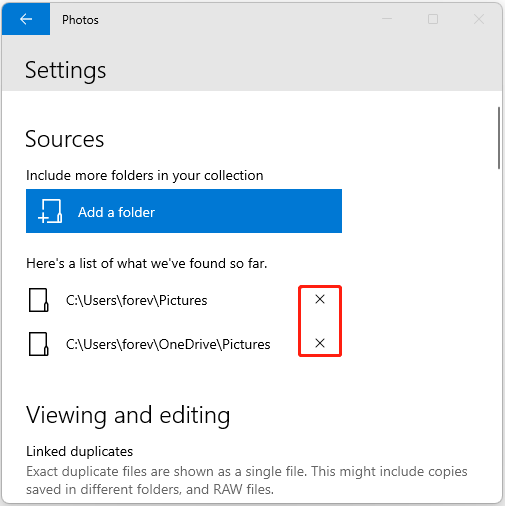Click the vertical scrollbar thumb on the right
This screenshot has width=505, height=506.
pyautogui.click(x=499, y=138)
